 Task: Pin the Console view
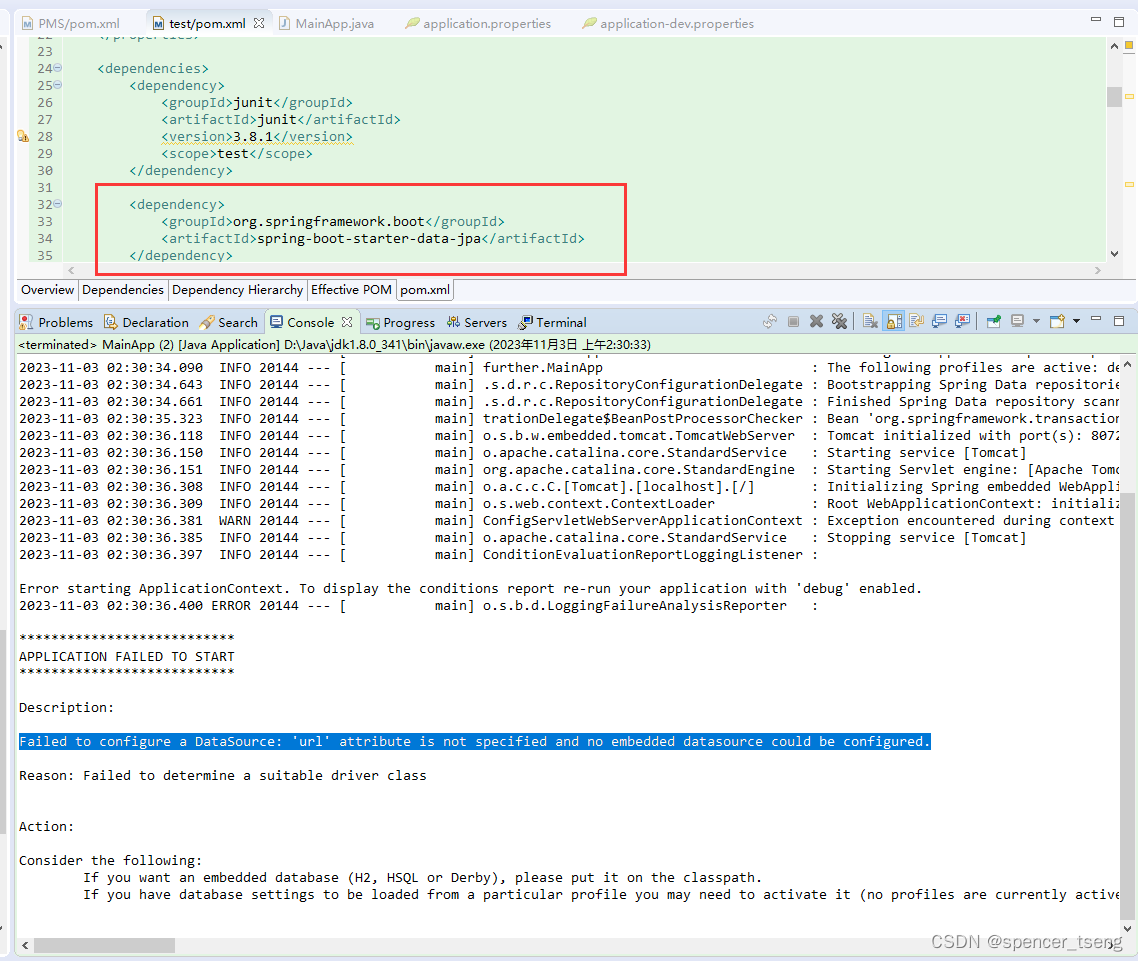(992, 322)
